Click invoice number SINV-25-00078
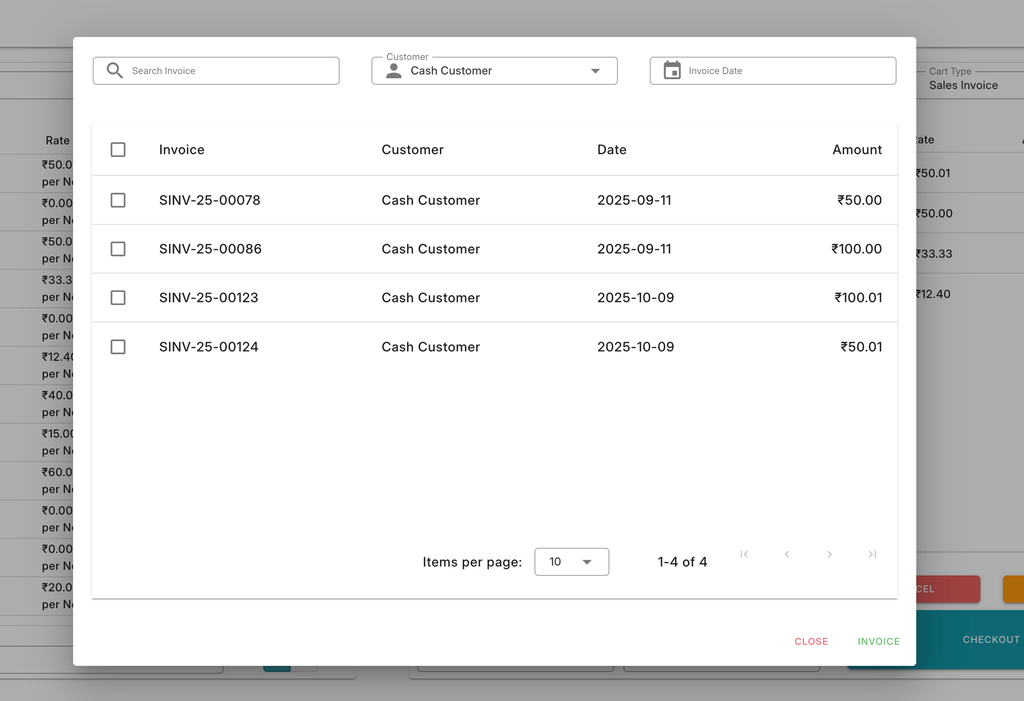 [x=210, y=200]
